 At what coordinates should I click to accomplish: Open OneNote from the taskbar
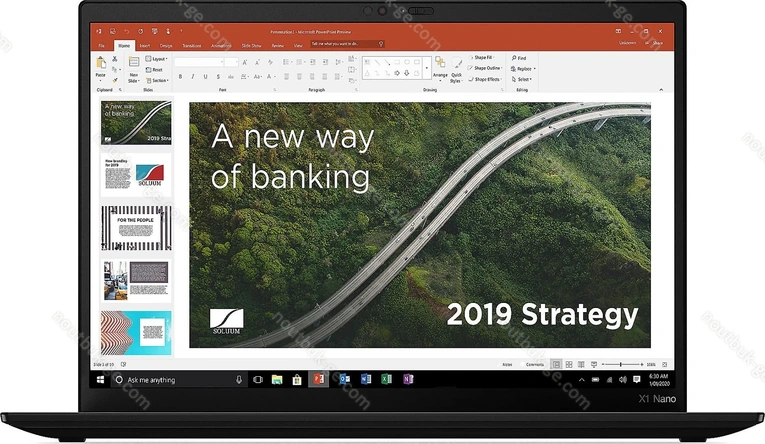(408, 379)
